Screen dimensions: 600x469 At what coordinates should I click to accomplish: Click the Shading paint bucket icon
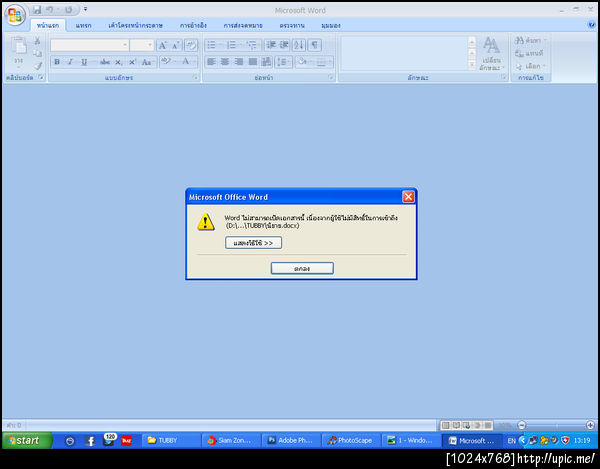pos(302,61)
